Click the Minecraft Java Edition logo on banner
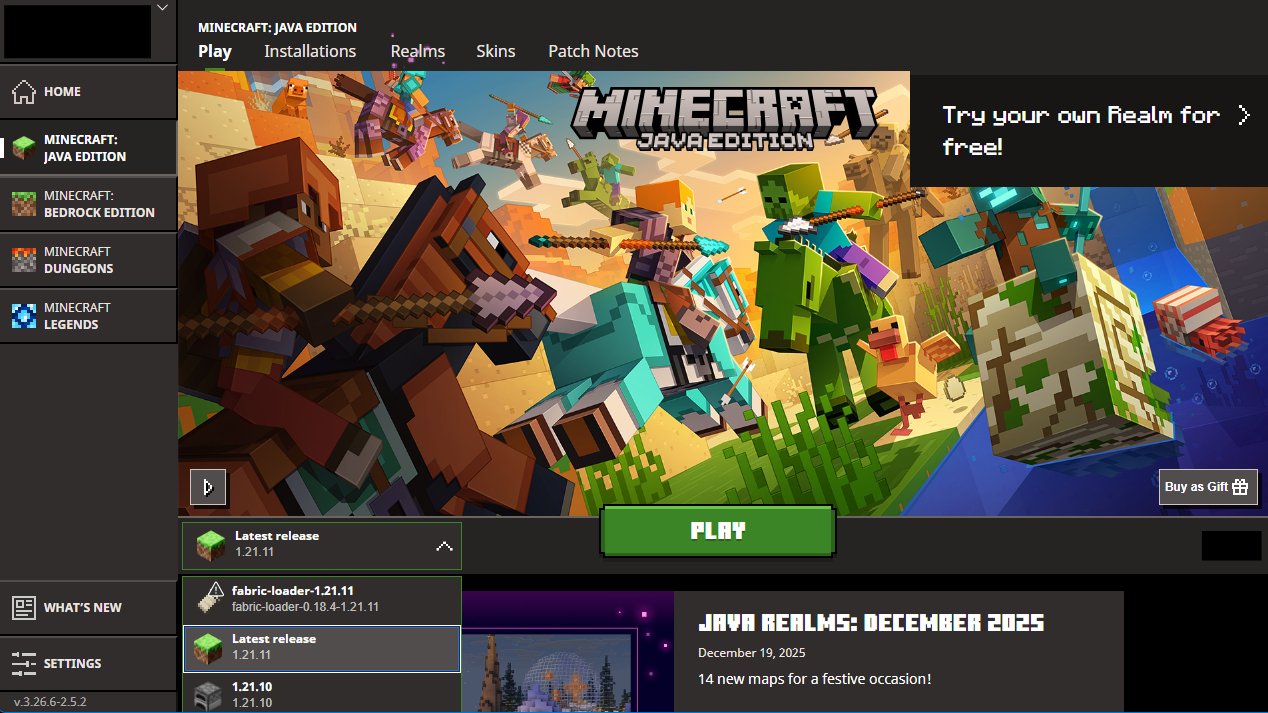Viewport: 1268px width, 713px height. pos(727,117)
